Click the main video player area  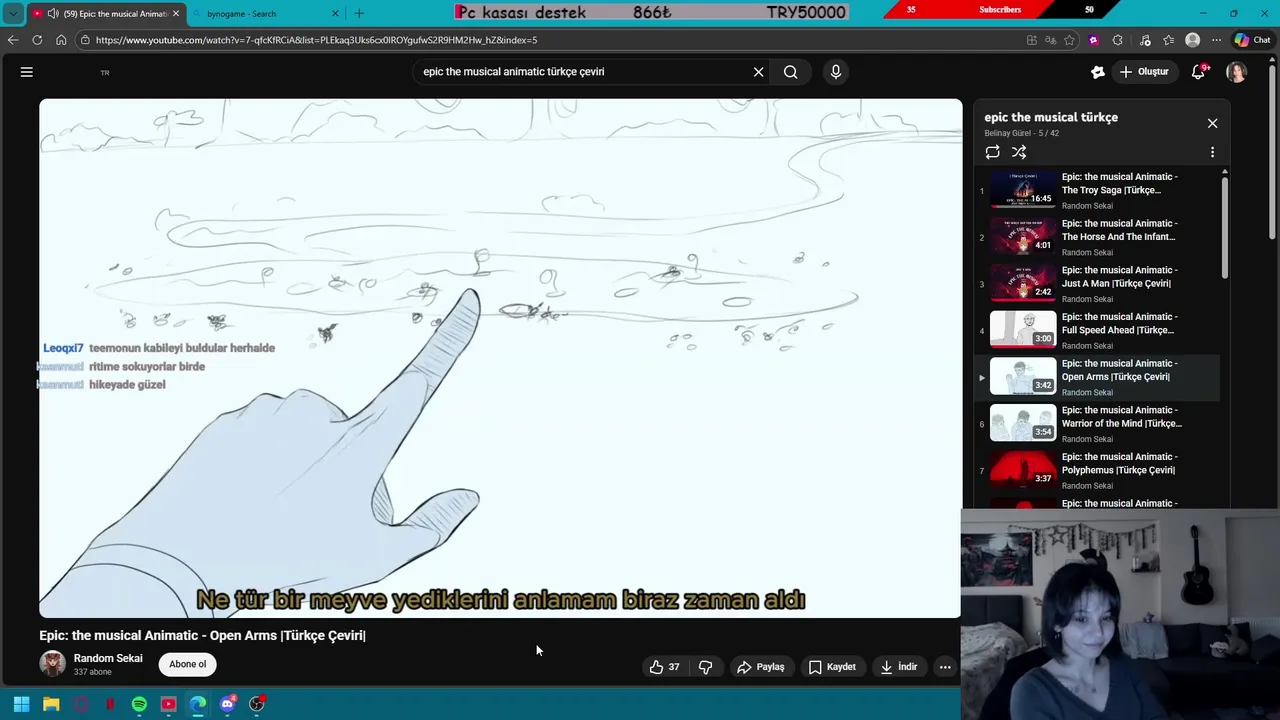500,358
